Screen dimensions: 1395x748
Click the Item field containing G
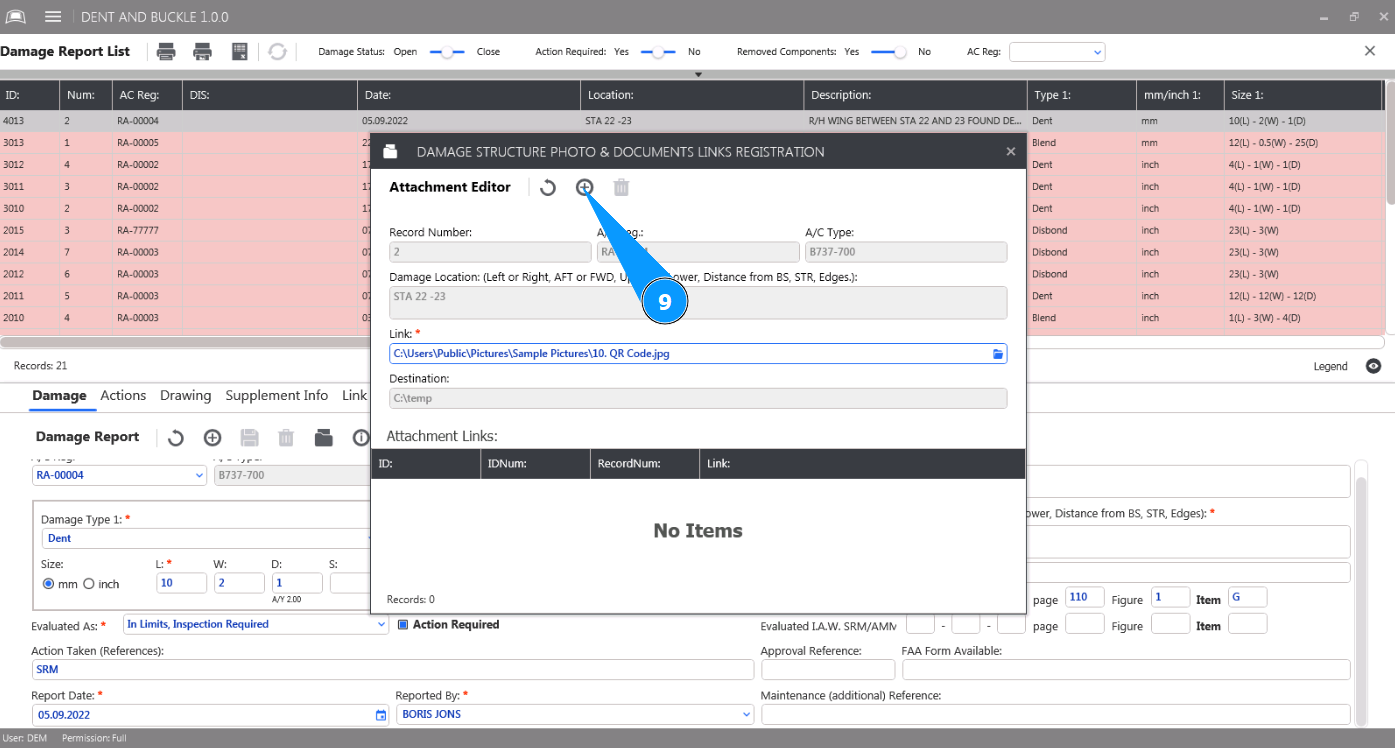coord(1247,598)
